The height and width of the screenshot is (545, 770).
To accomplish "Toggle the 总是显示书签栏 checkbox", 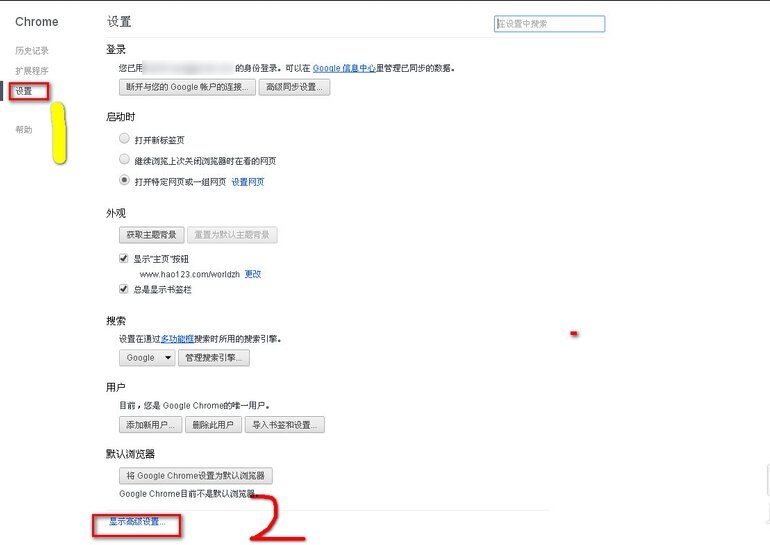I will [x=124, y=289].
